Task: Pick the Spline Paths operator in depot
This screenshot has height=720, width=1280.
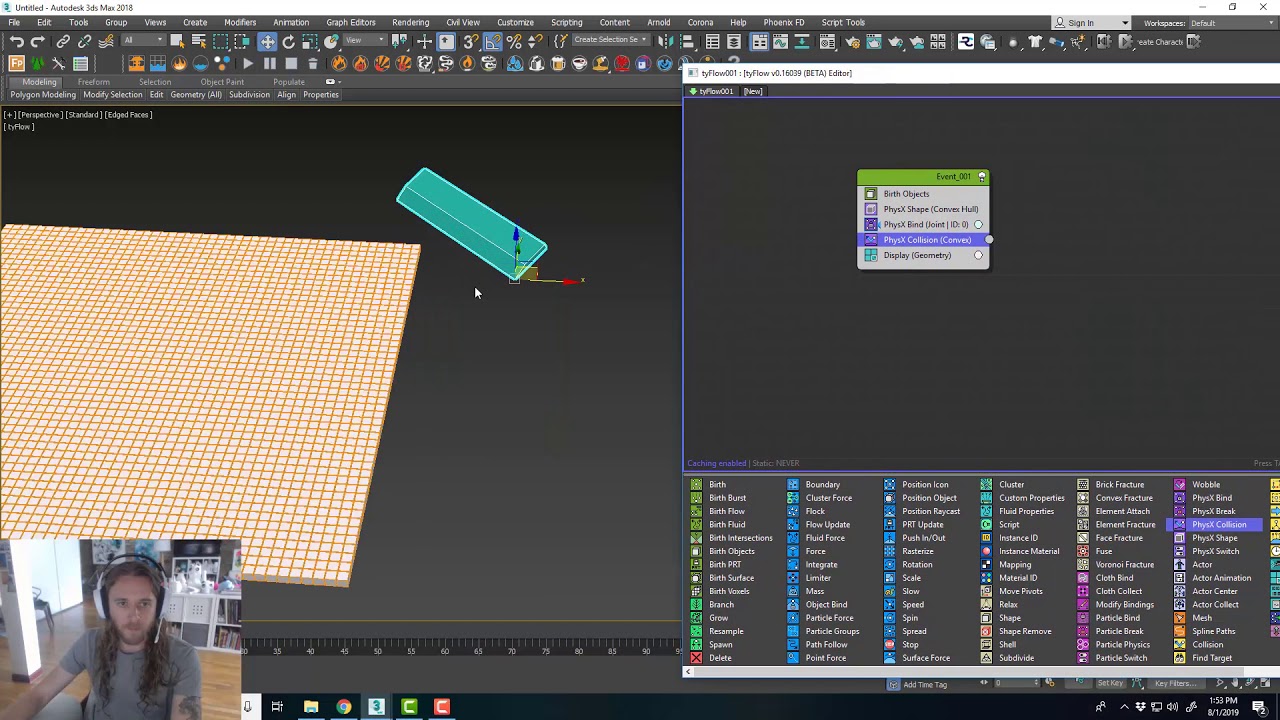Action: (1206, 631)
